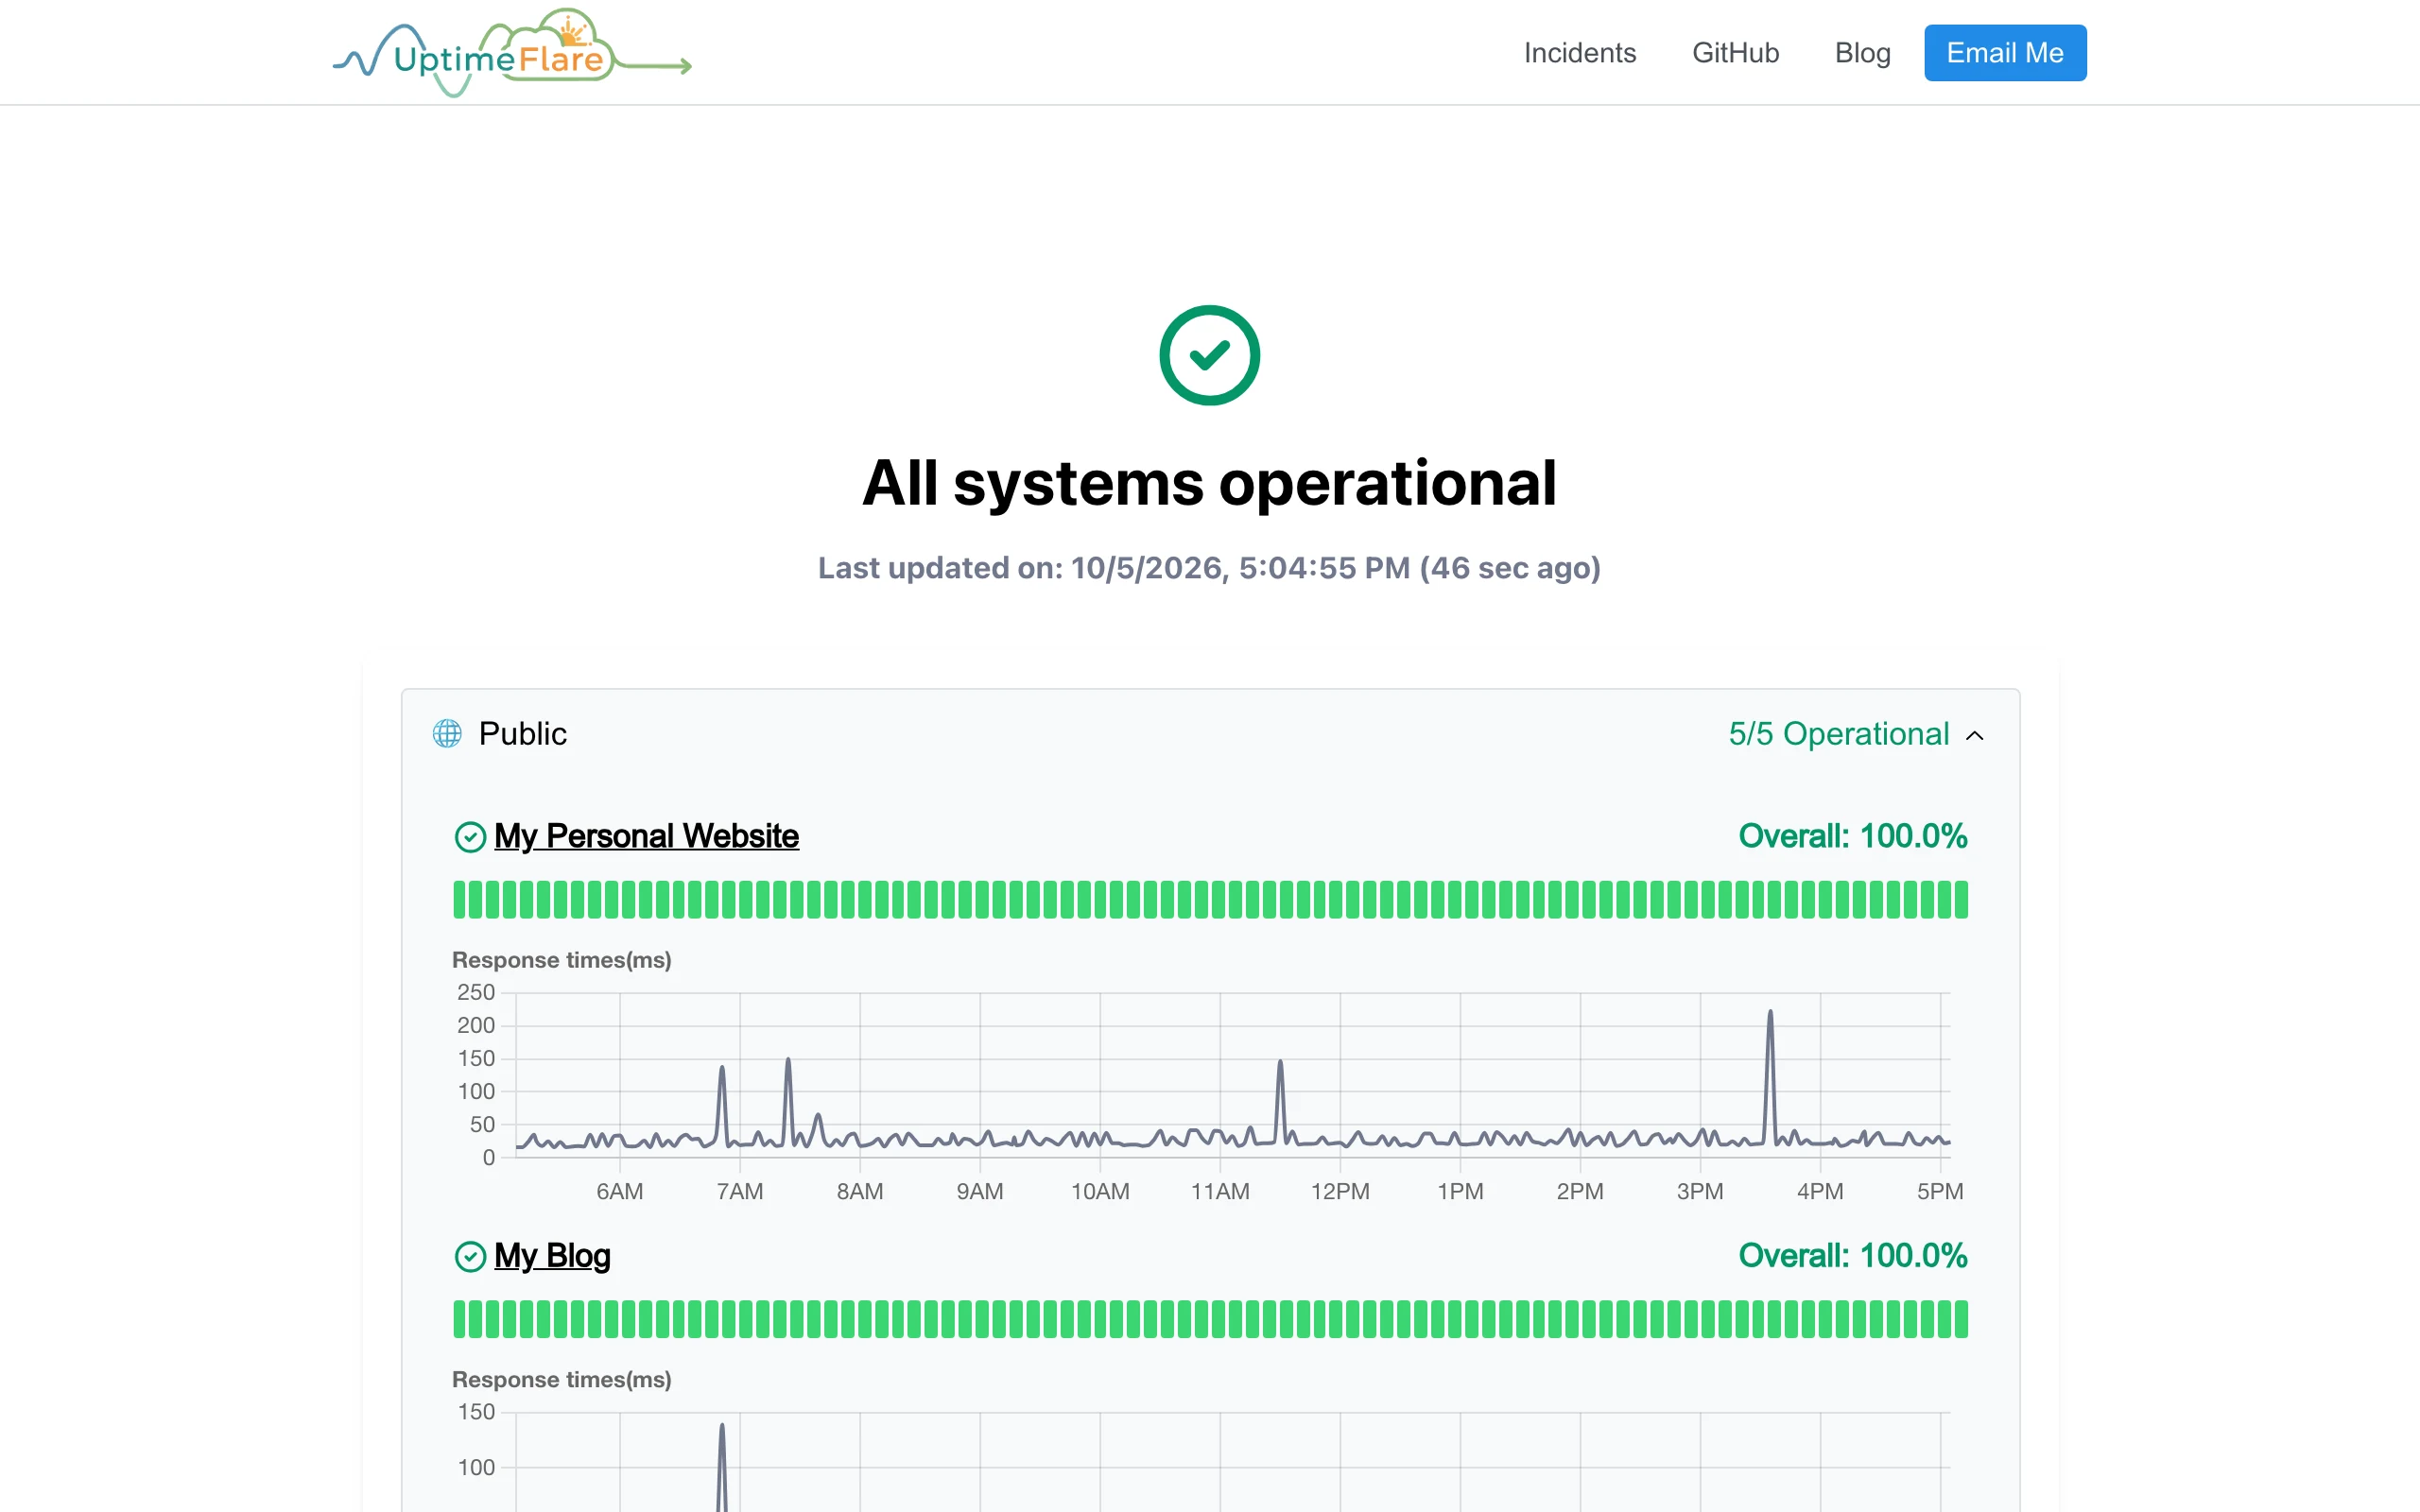
Task: Click the My Personal Website status check icon
Action: (x=470, y=837)
